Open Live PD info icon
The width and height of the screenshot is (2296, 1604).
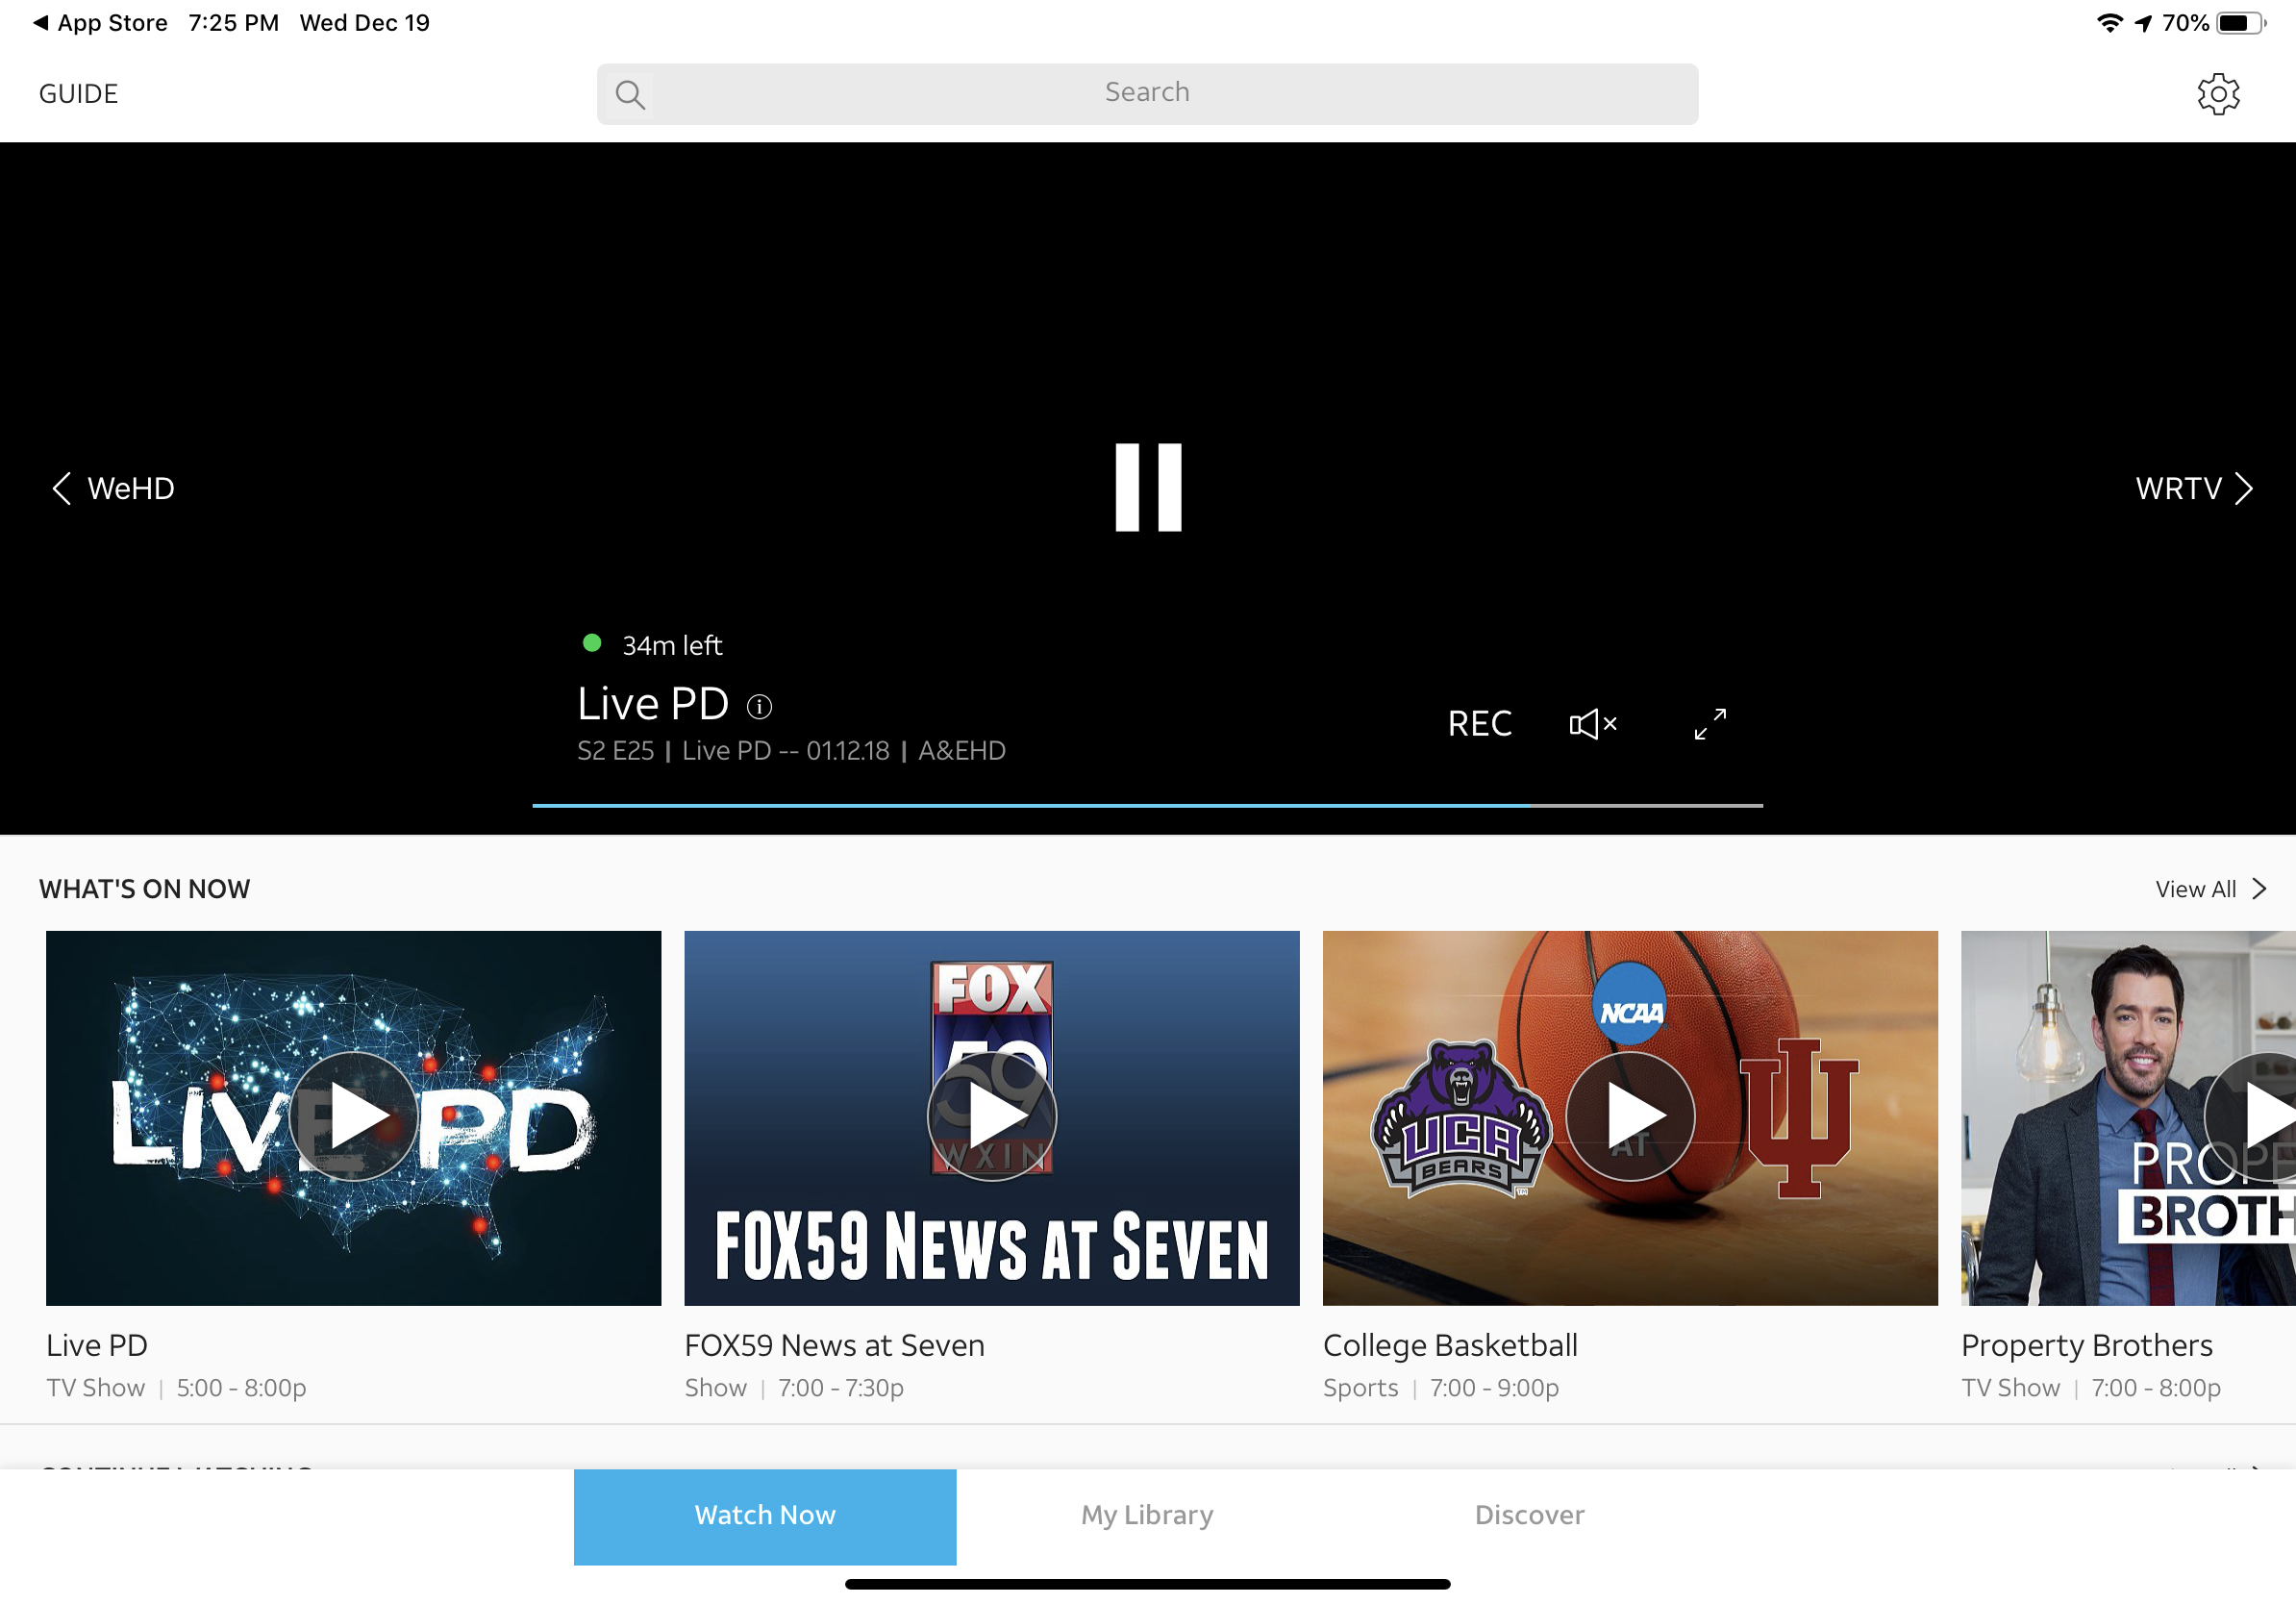pyautogui.click(x=759, y=707)
